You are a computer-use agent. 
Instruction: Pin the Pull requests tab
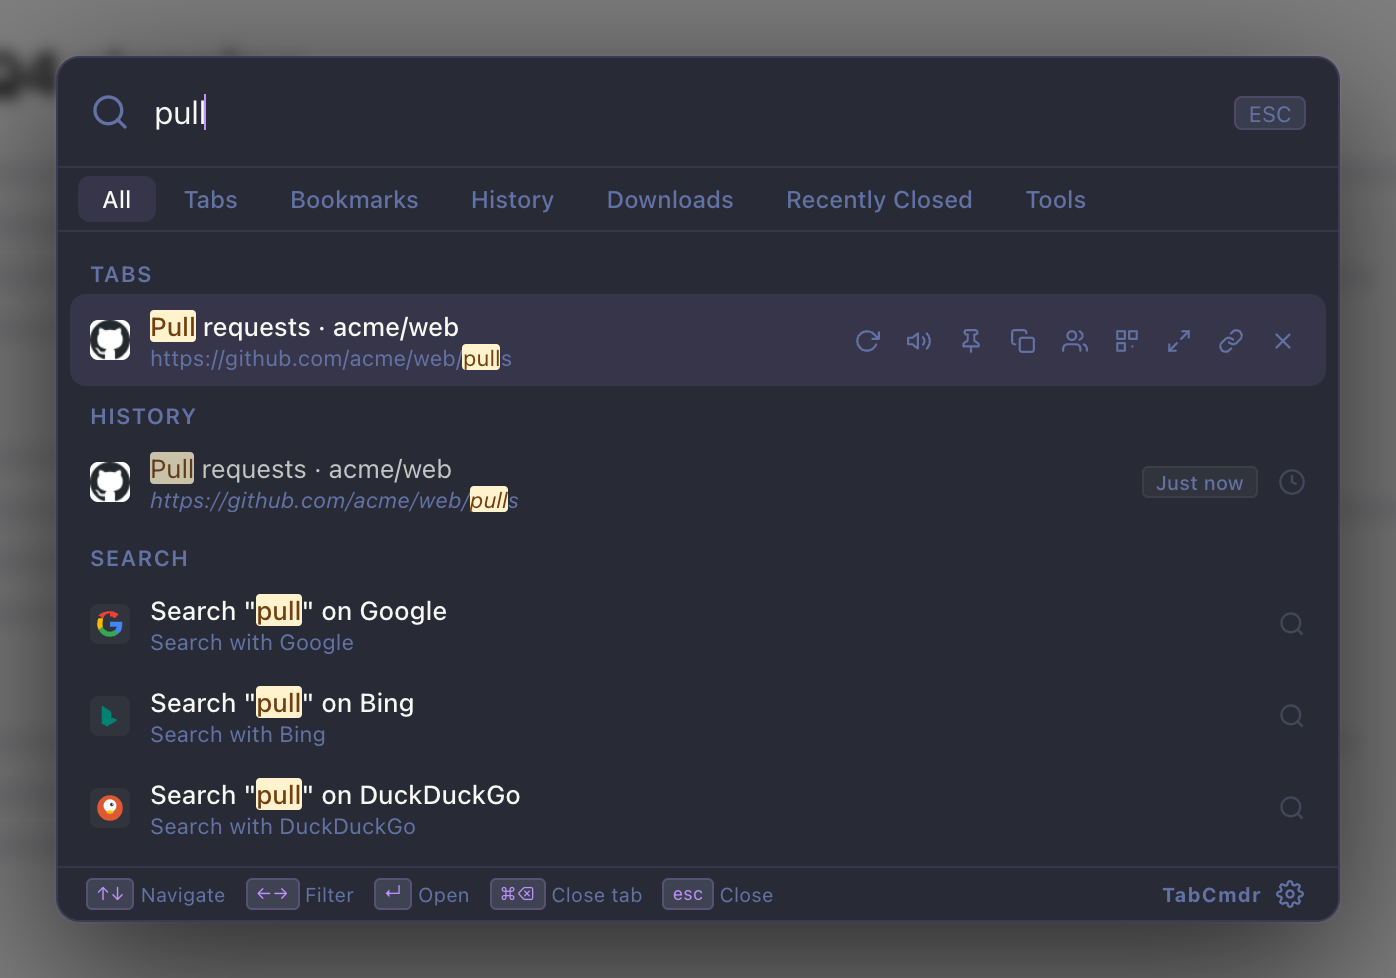pyautogui.click(x=971, y=341)
